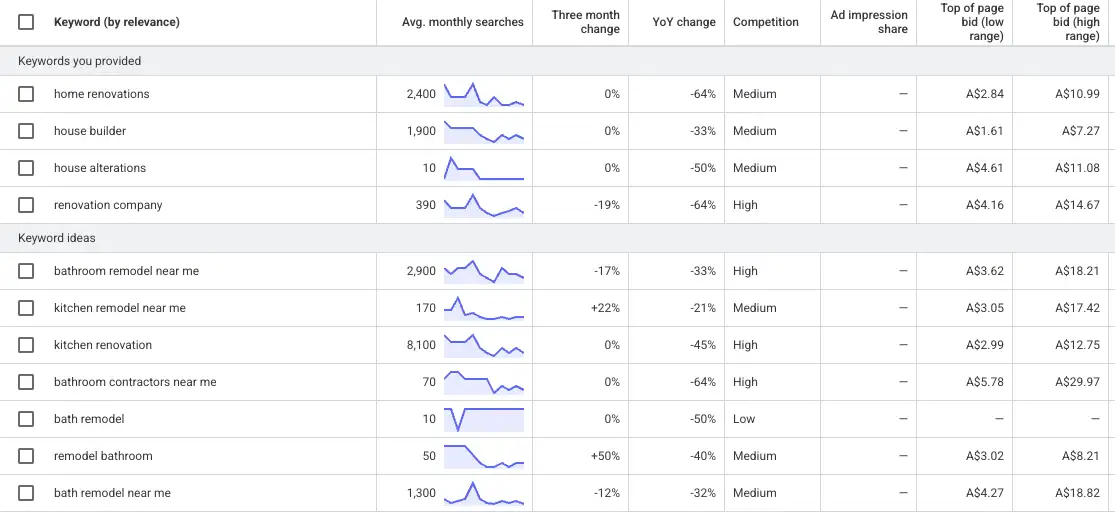Sort by YoY change column header
The width and height of the screenshot is (1115, 512).
pos(684,22)
